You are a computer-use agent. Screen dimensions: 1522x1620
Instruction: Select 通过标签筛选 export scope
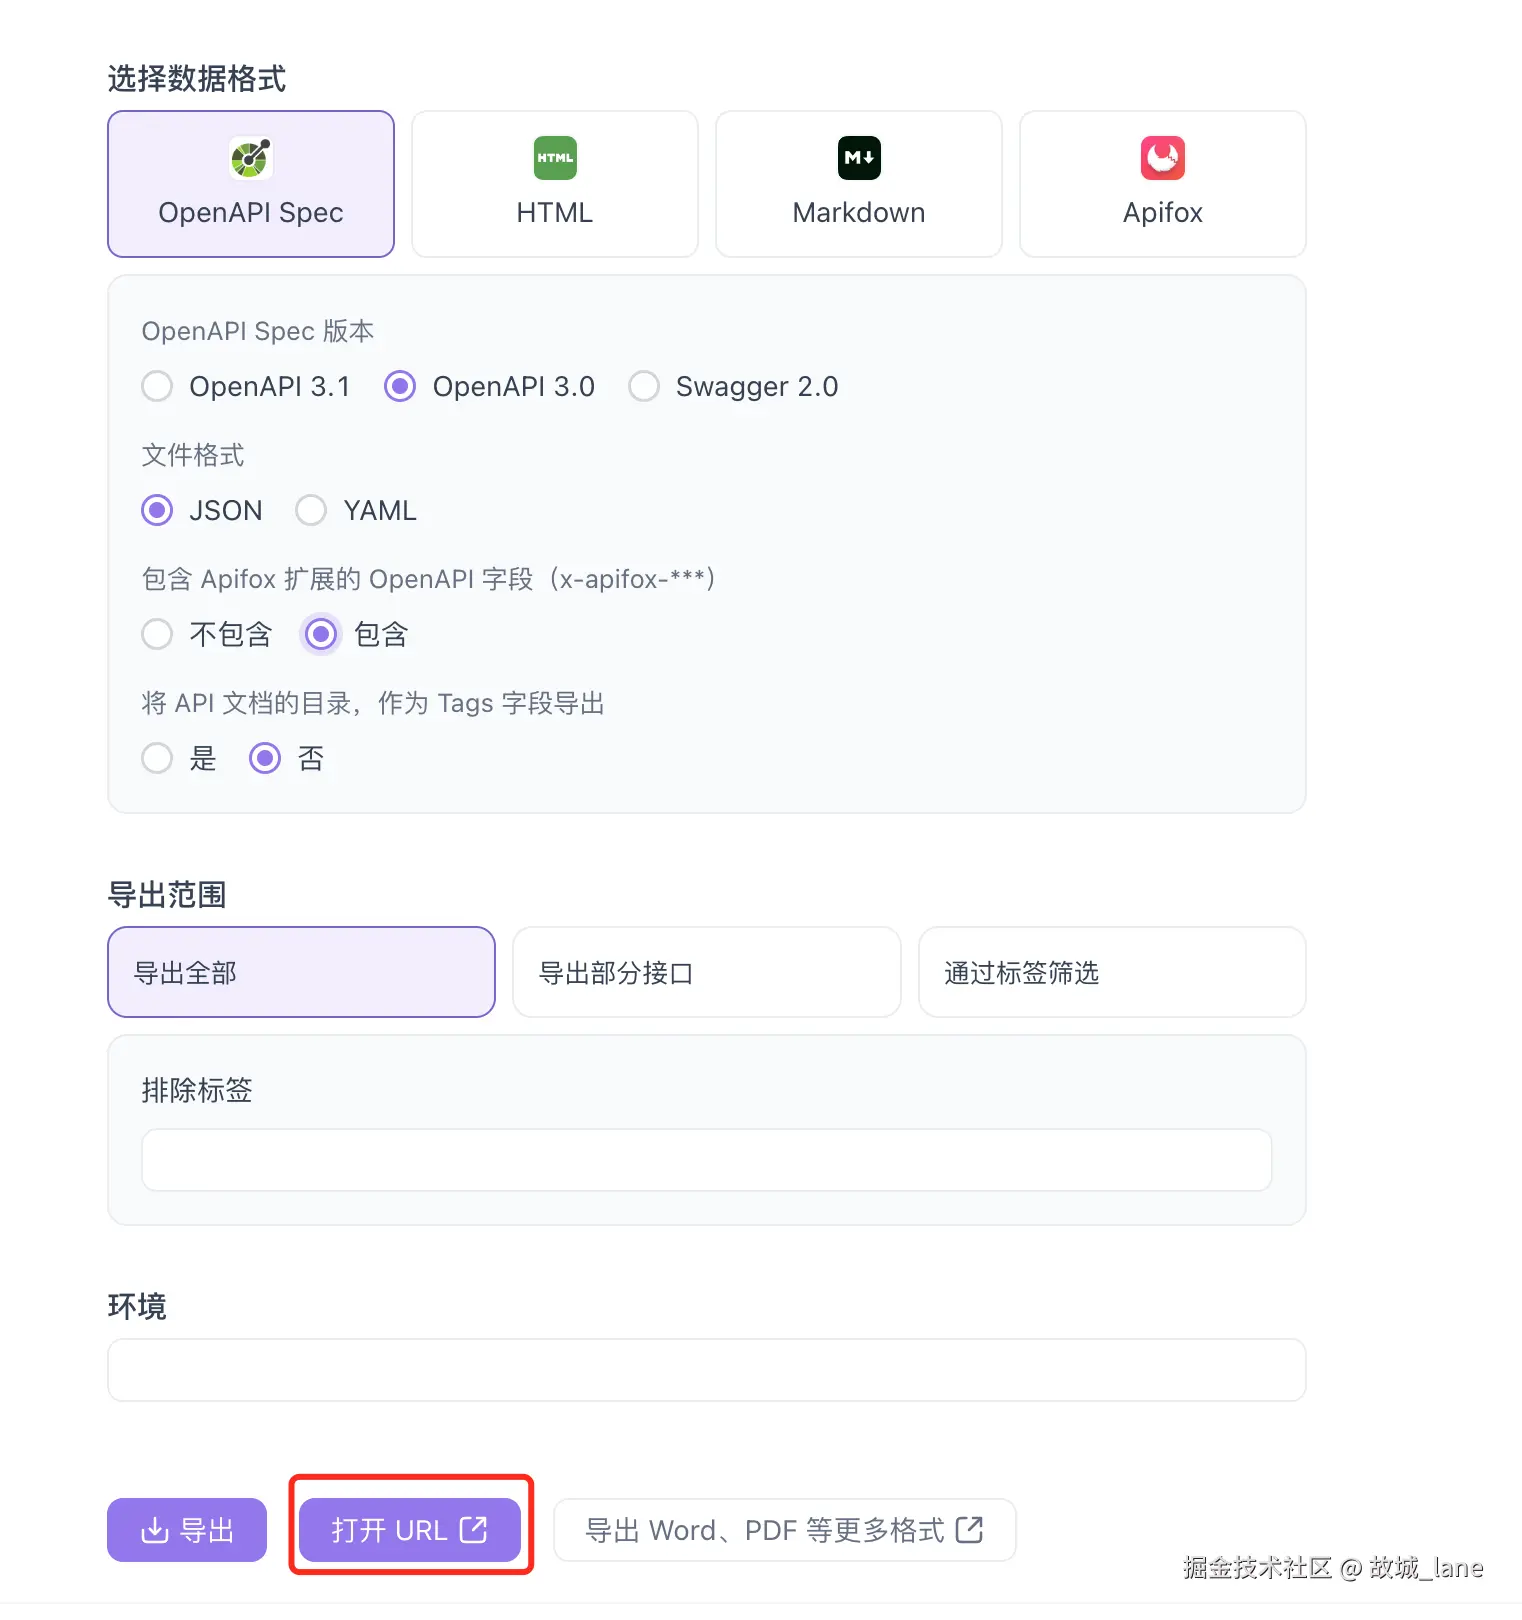tap(1112, 972)
